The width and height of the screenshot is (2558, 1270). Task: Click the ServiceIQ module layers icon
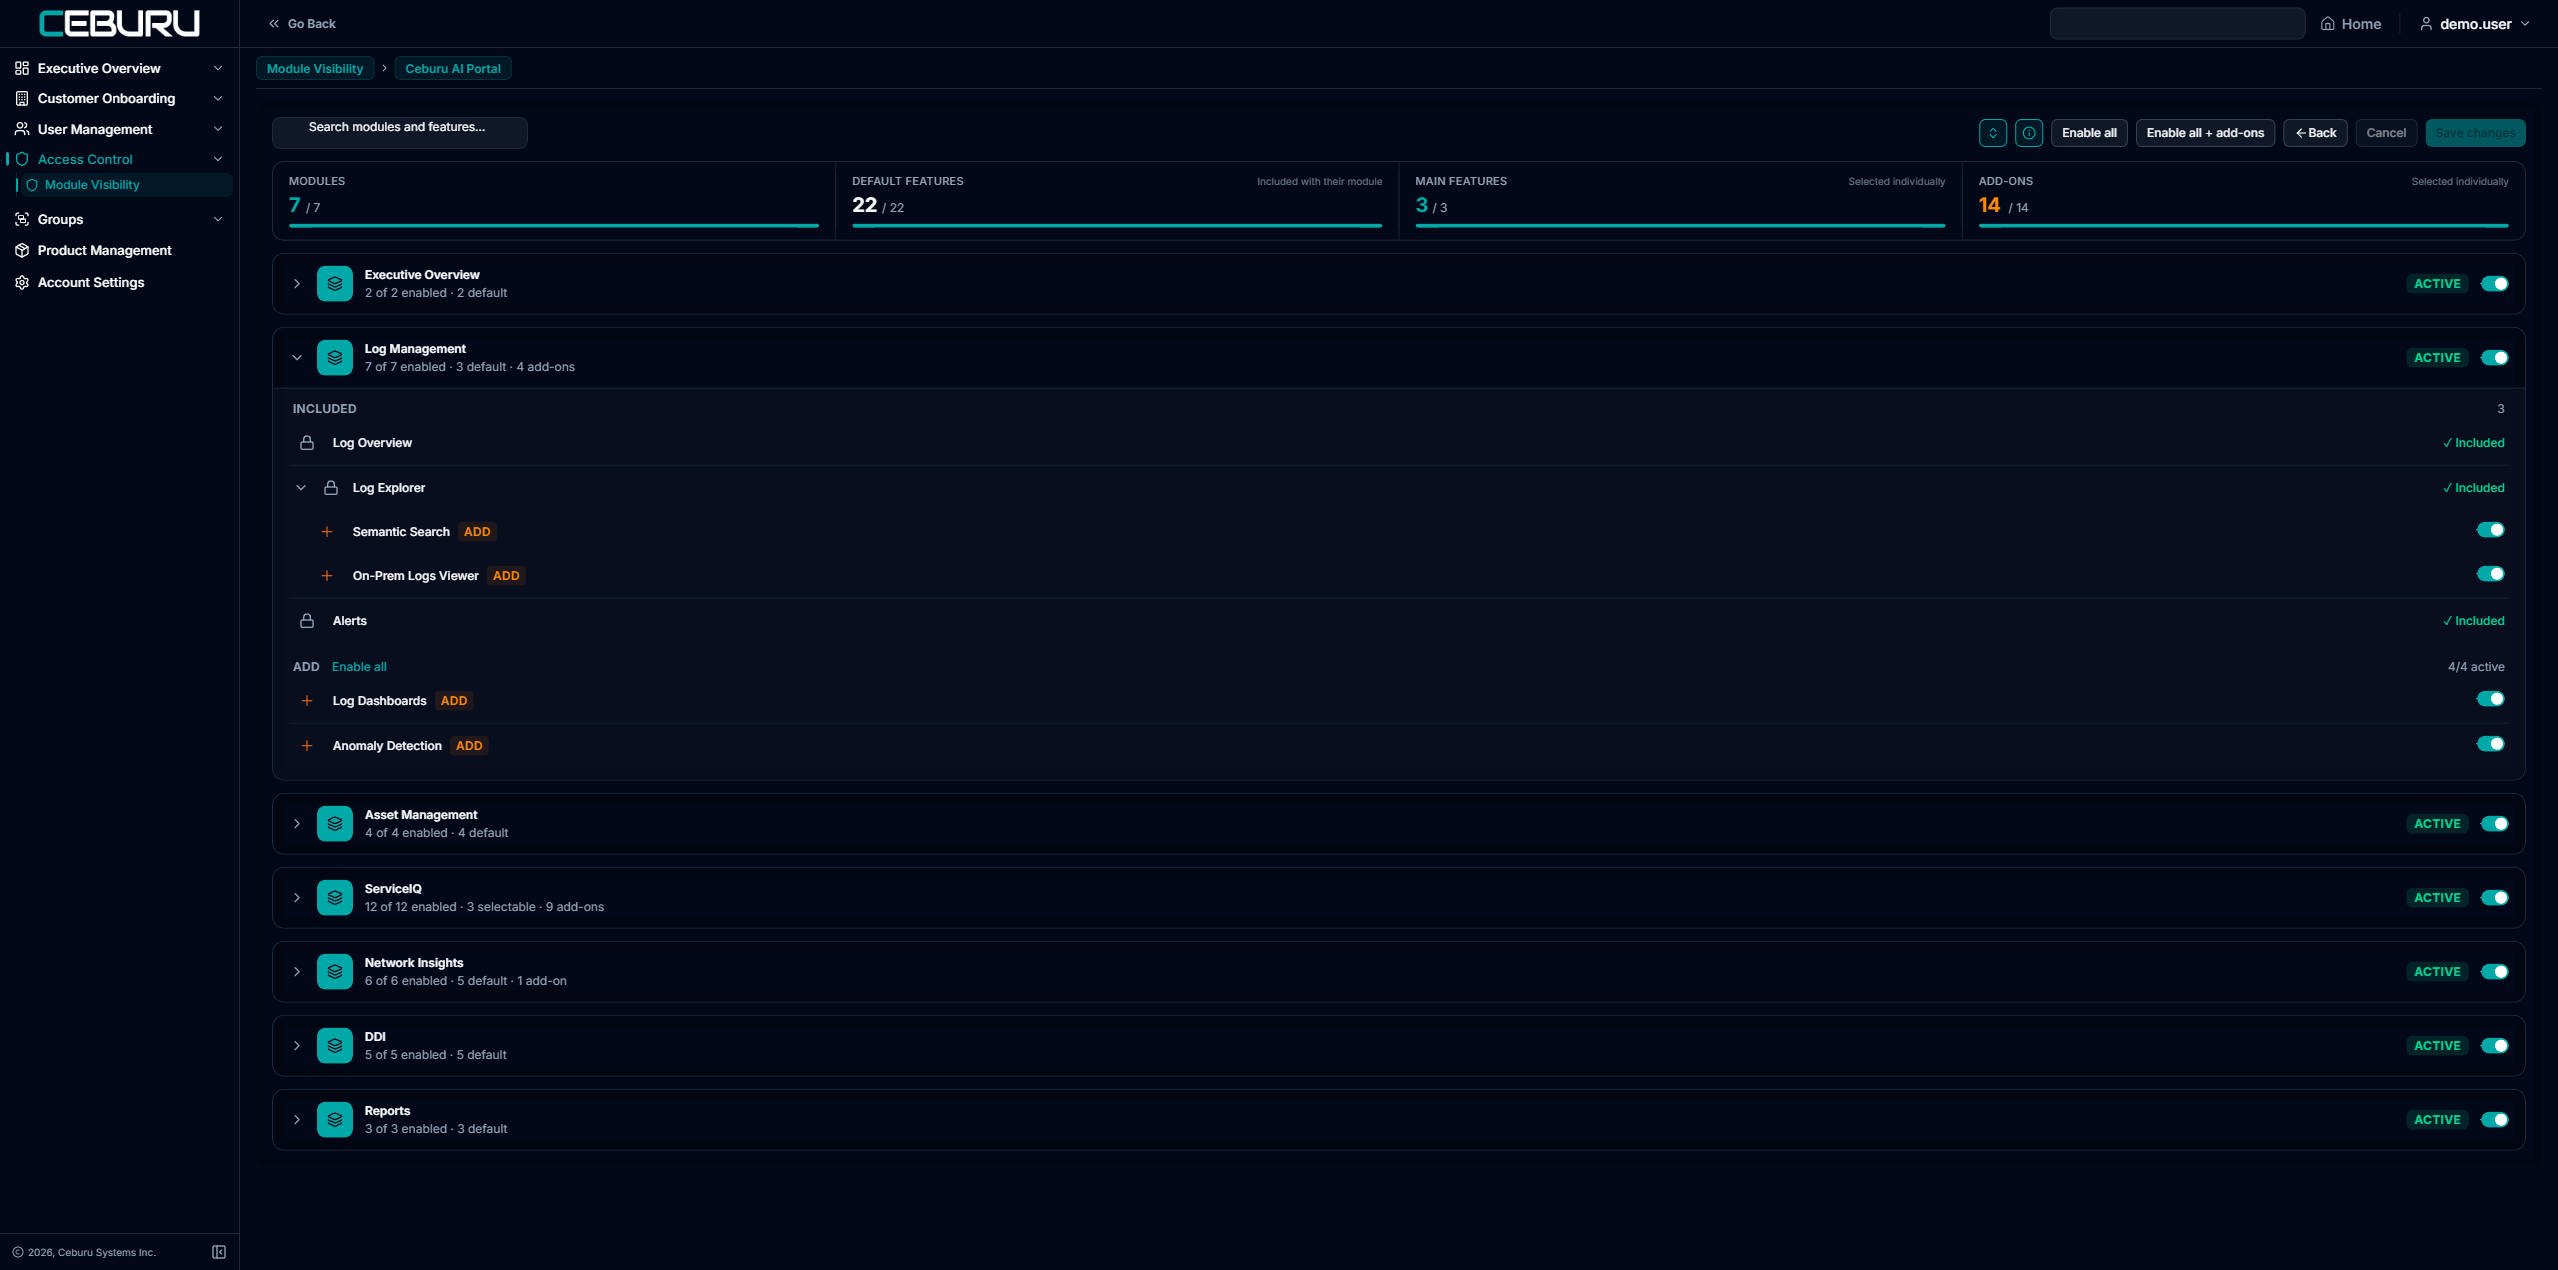tap(335, 898)
